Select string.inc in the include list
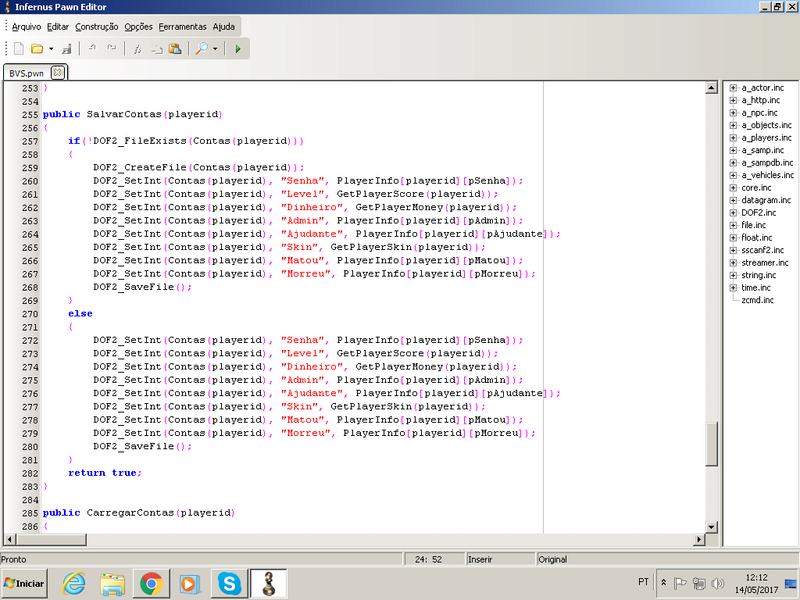The width and height of the screenshot is (800, 600). 759,275
